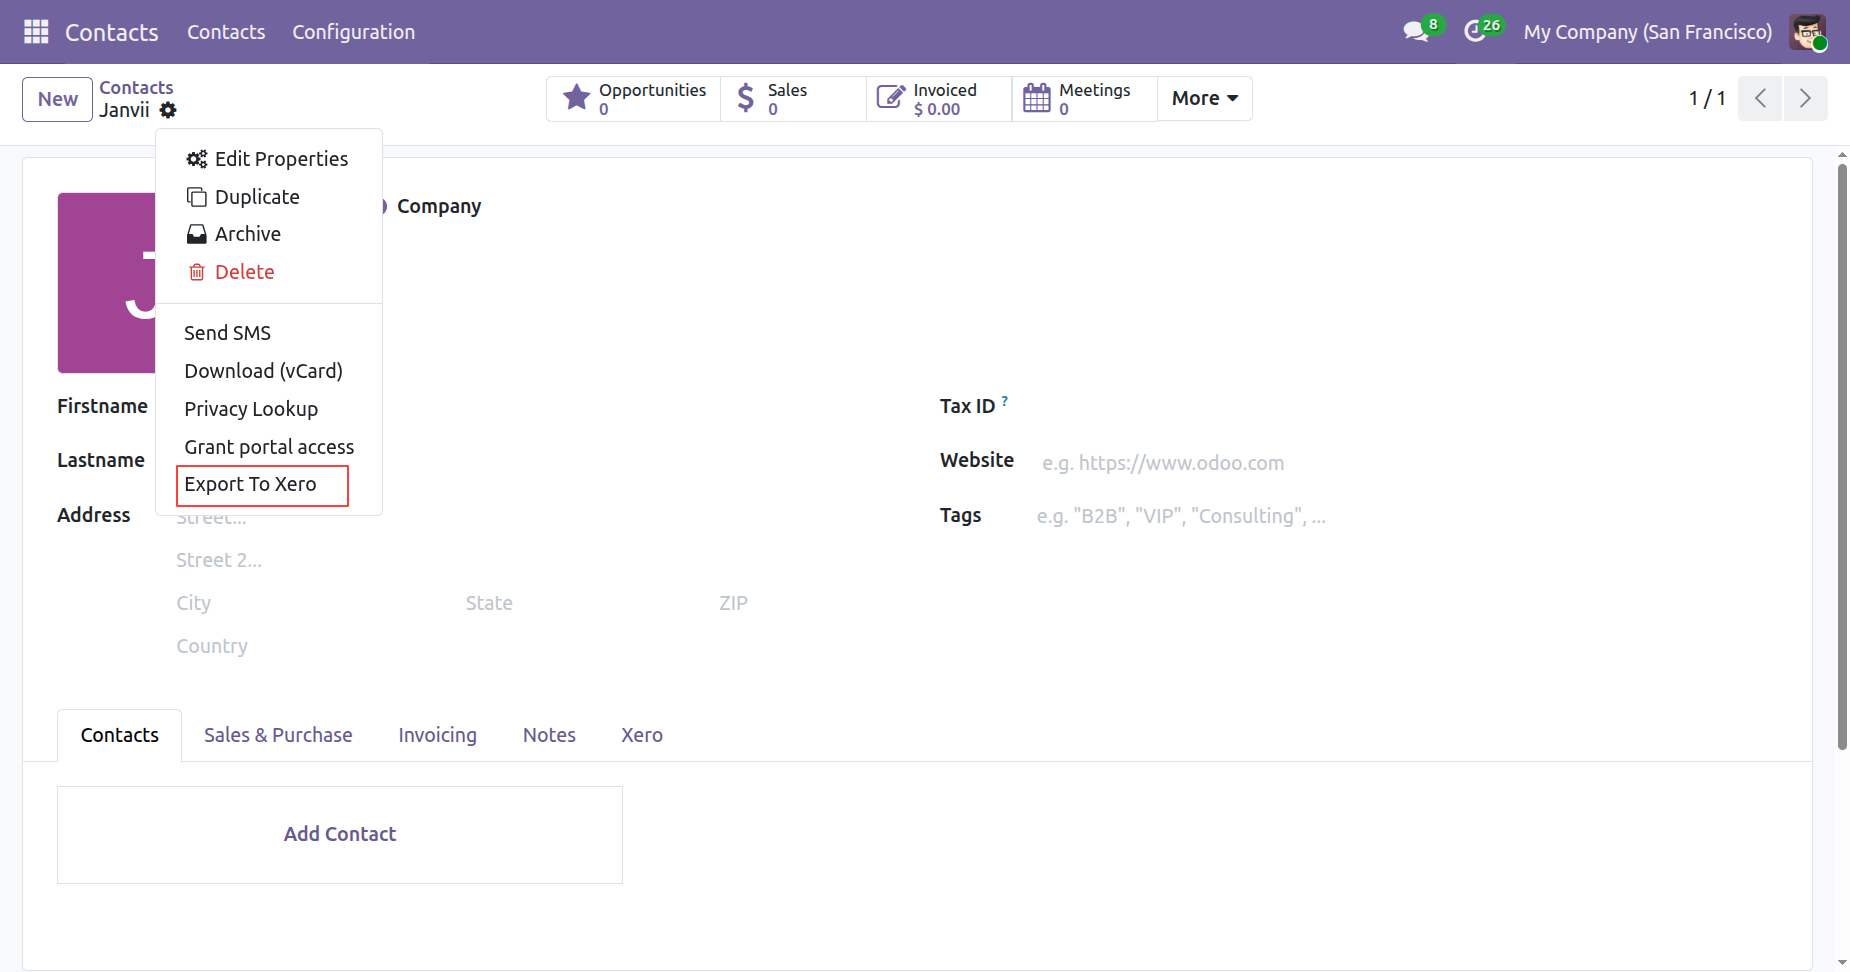Viewport: 1850px width, 972px height.
Task: Click the gear icon beside Janvii
Action: 168,110
